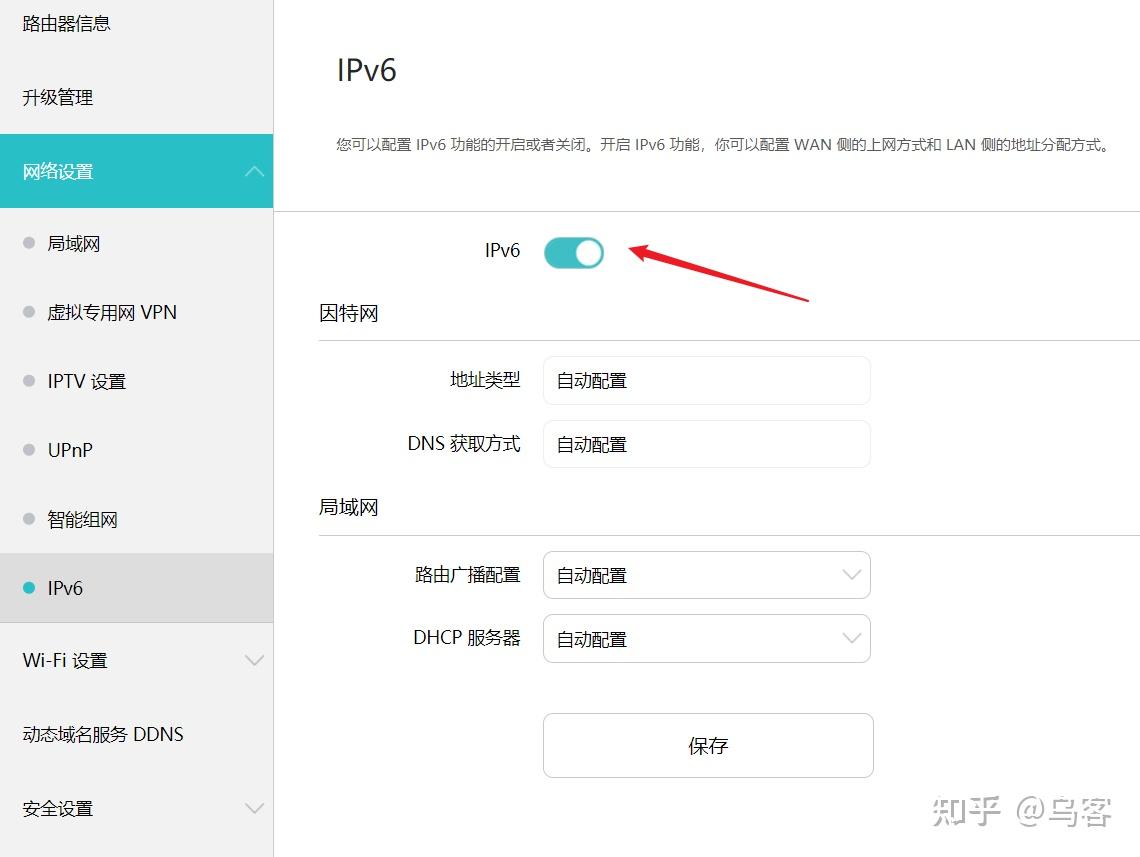Screen dimensions: 1140x857
Task: Click the bullet beside 虚拟专用网 VPN
Action: (27, 312)
